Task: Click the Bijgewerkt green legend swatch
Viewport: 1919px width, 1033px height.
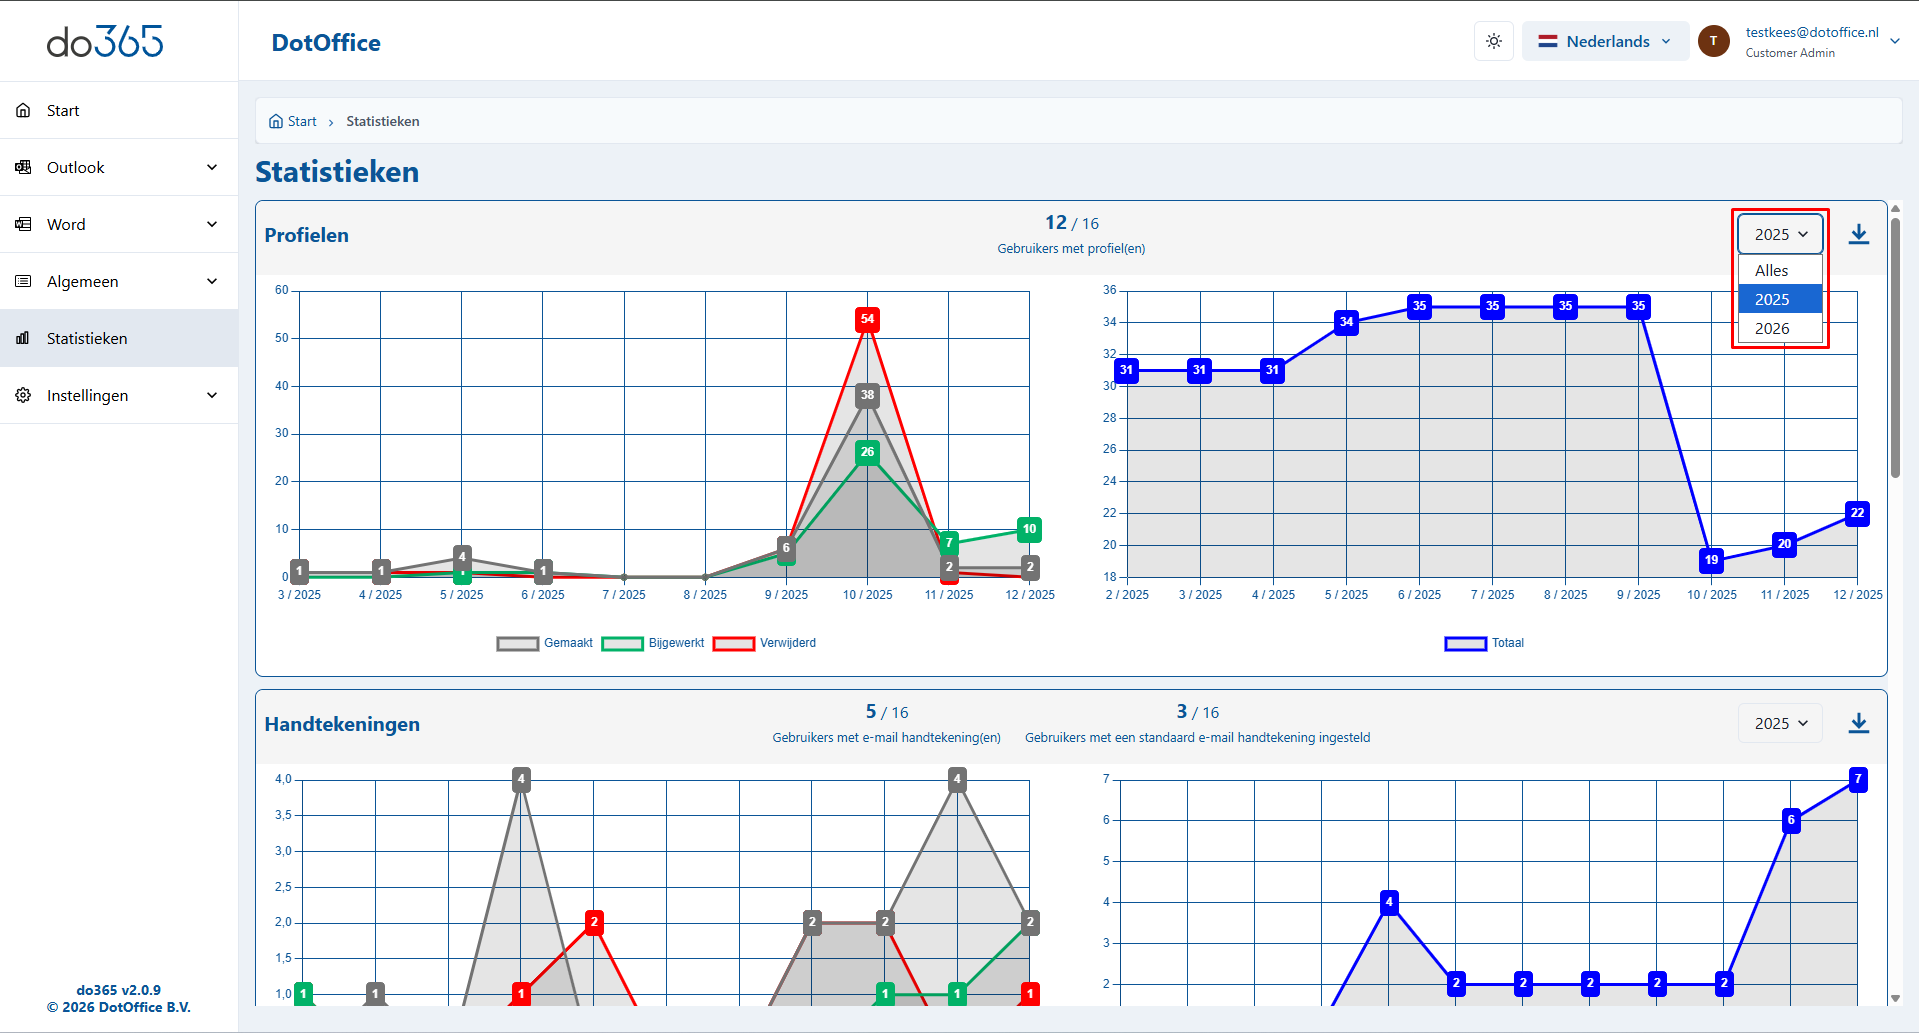Action: point(622,643)
